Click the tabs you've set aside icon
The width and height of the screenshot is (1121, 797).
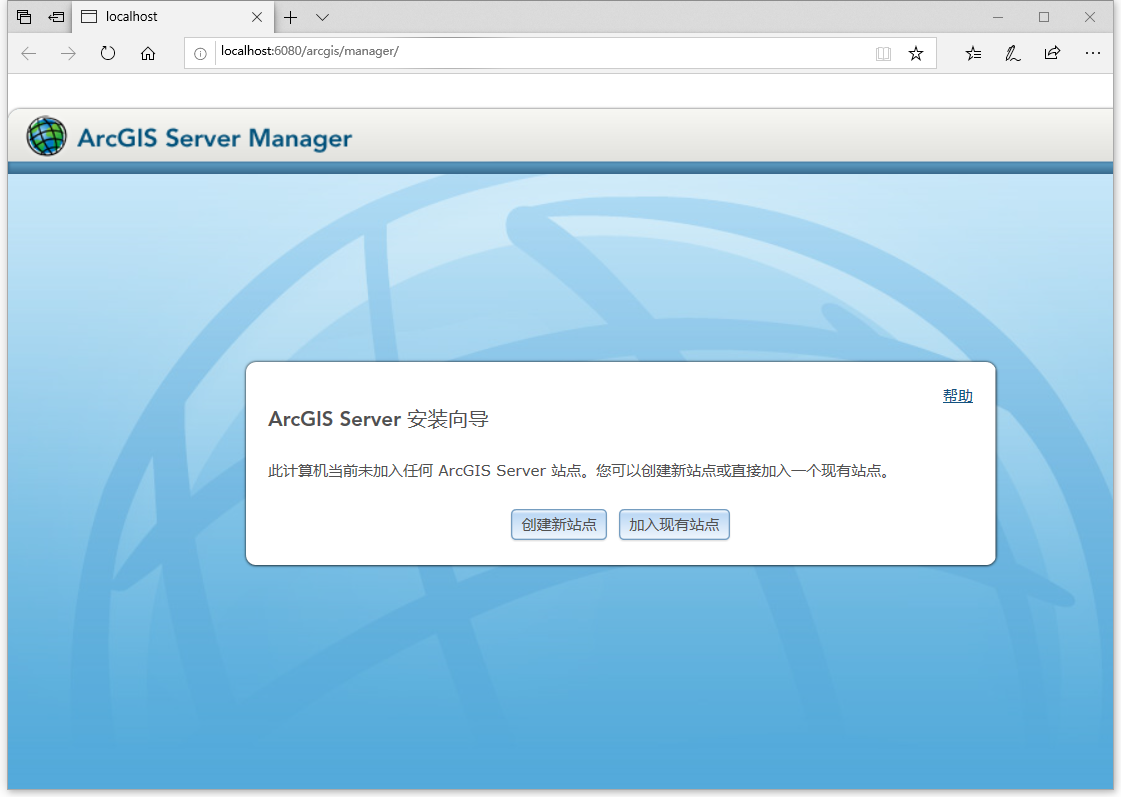tap(24, 17)
